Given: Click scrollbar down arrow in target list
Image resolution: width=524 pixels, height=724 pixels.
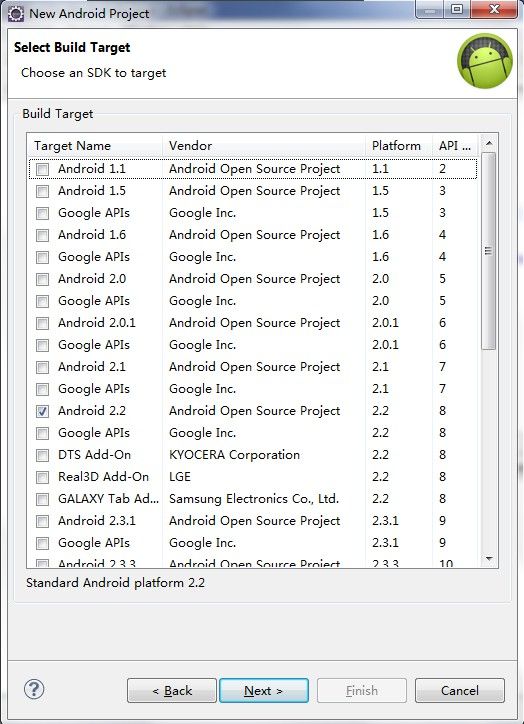Looking at the screenshot, I should coord(489,559).
